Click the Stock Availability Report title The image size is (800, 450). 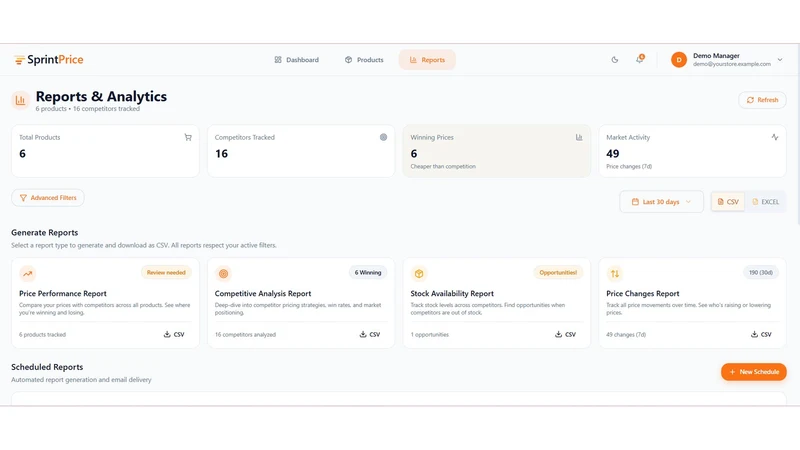click(x=452, y=294)
